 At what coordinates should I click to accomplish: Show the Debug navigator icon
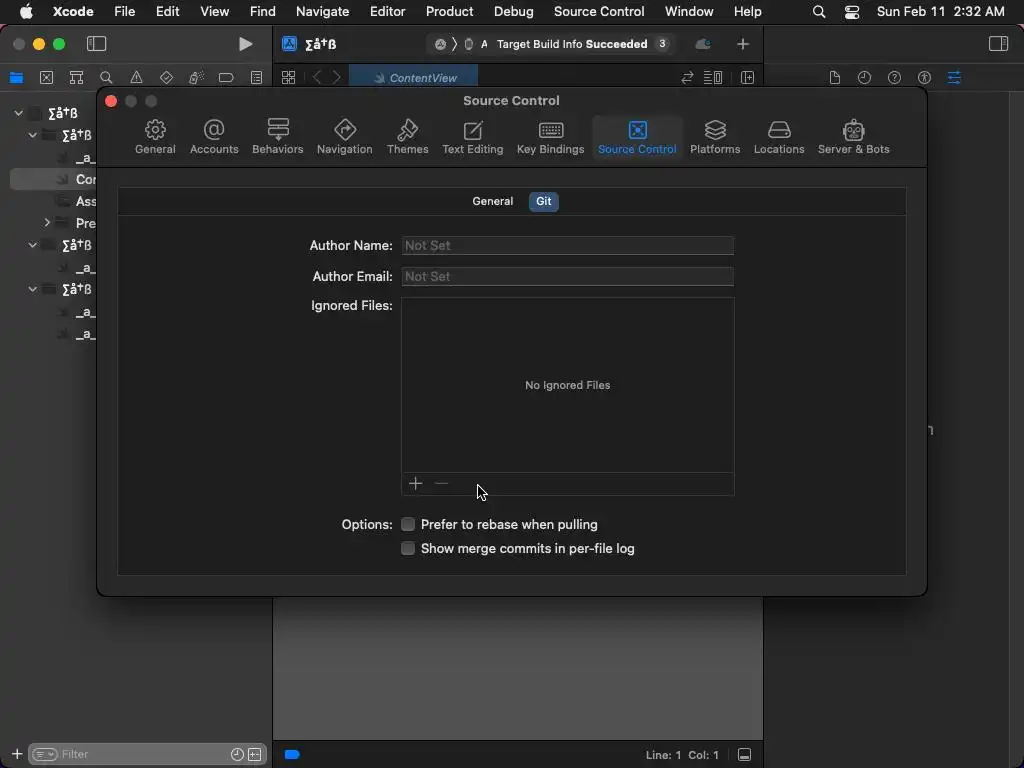coord(196,78)
